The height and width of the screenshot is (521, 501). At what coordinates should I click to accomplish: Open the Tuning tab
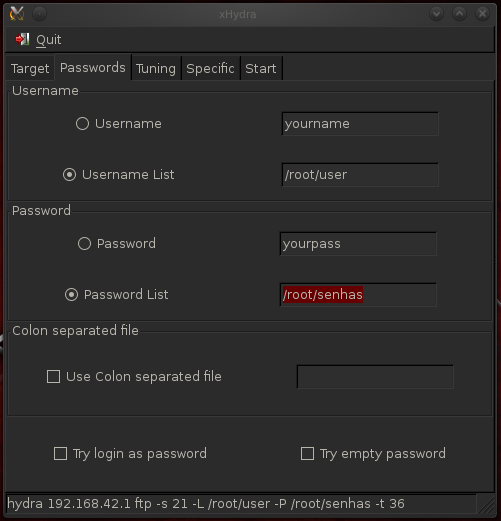coord(156,69)
